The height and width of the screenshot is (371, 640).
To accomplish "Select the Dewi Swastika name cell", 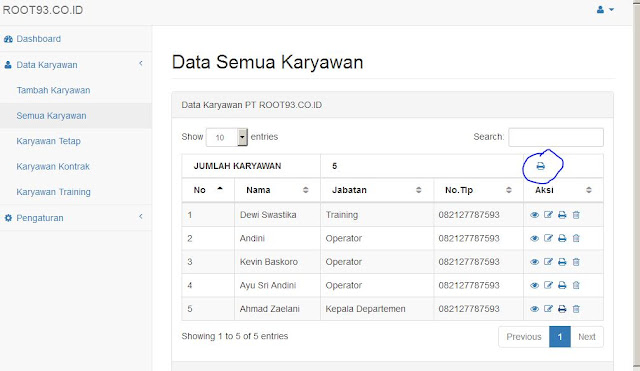I will pos(278,215).
